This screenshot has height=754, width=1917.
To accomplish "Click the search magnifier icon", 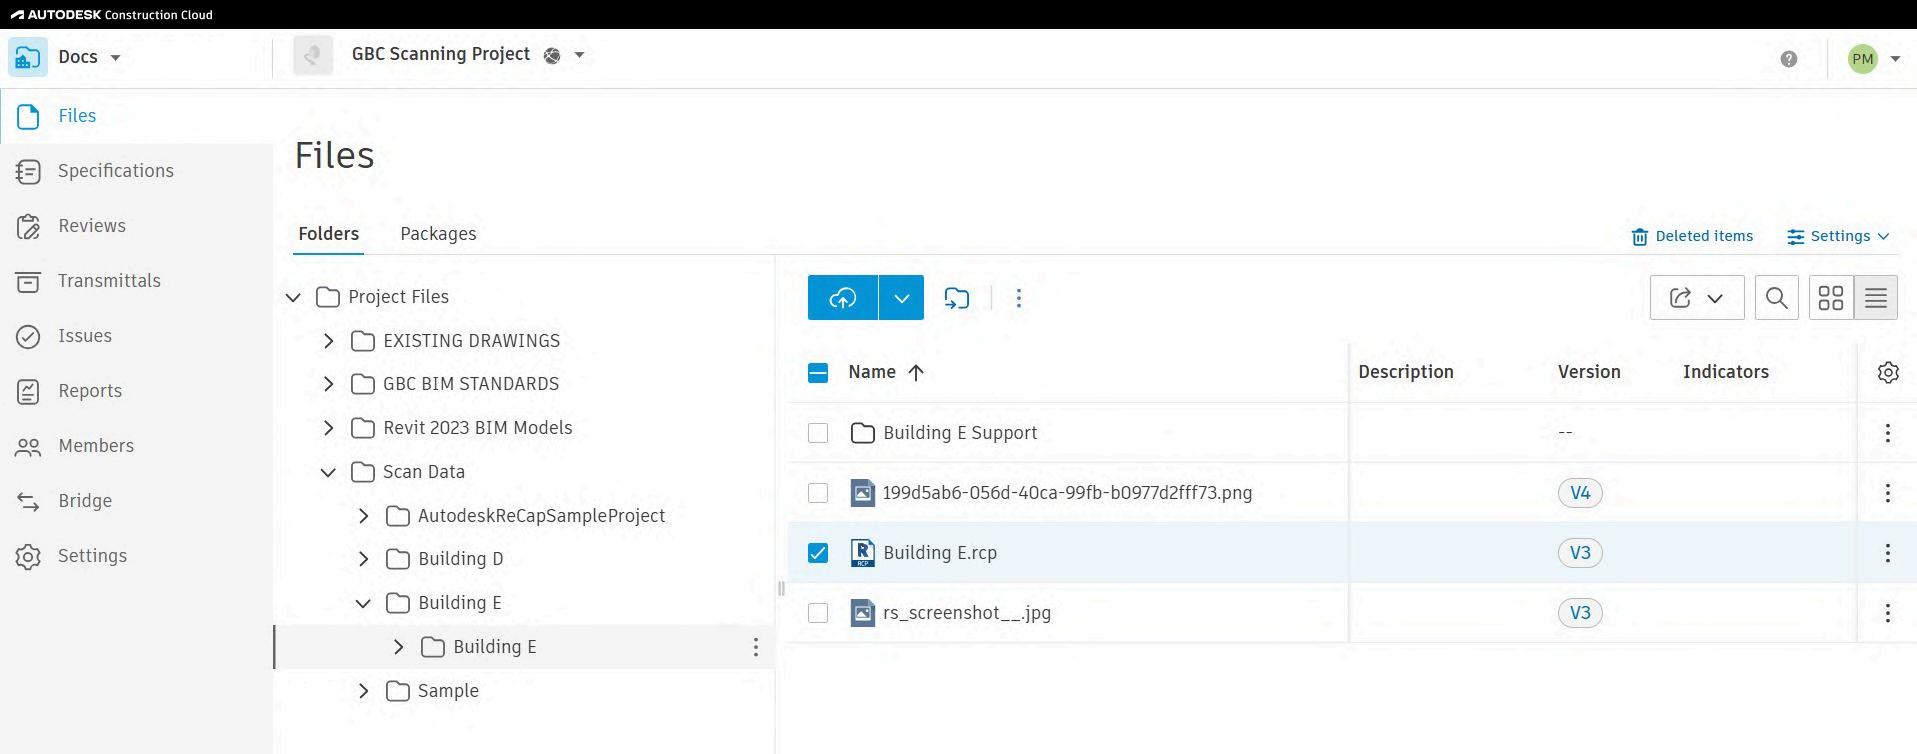I will (1777, 298).
